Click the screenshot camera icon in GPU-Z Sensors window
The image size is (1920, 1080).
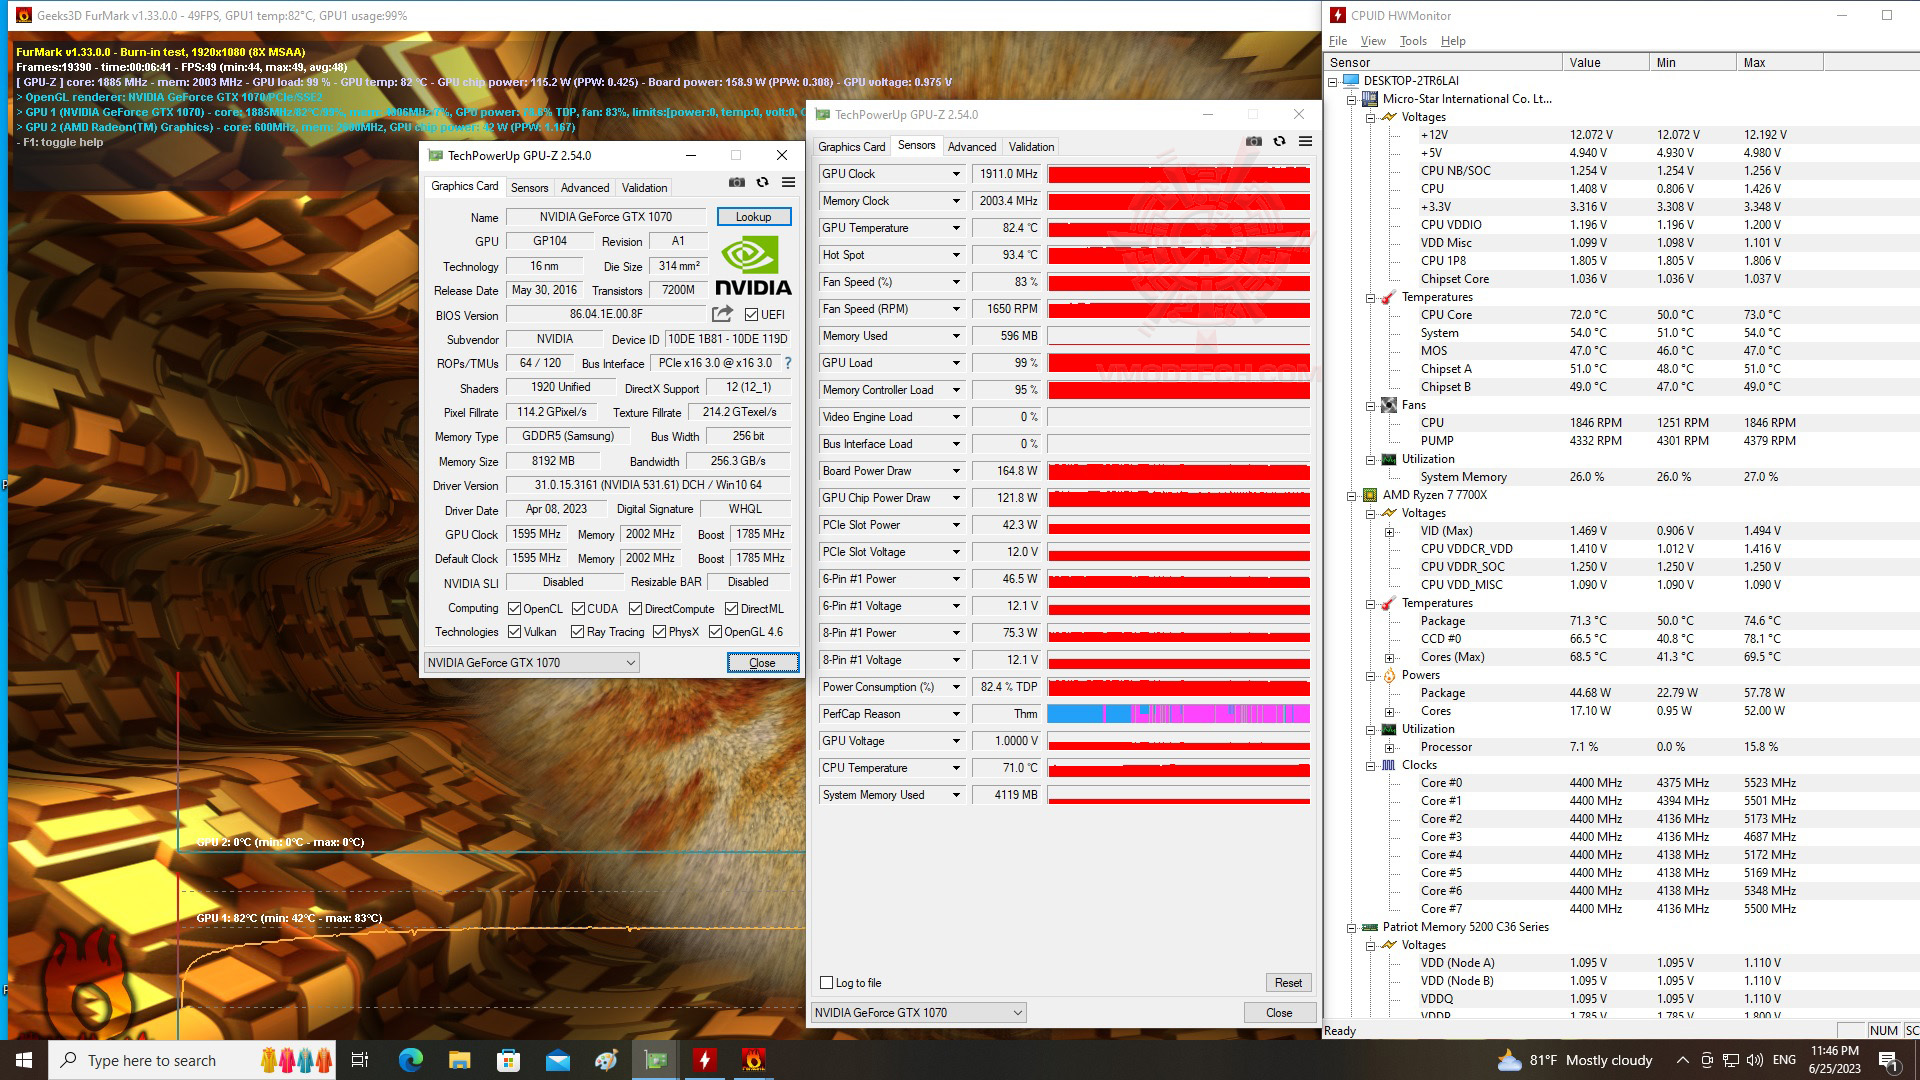[x=1253, y=142]
